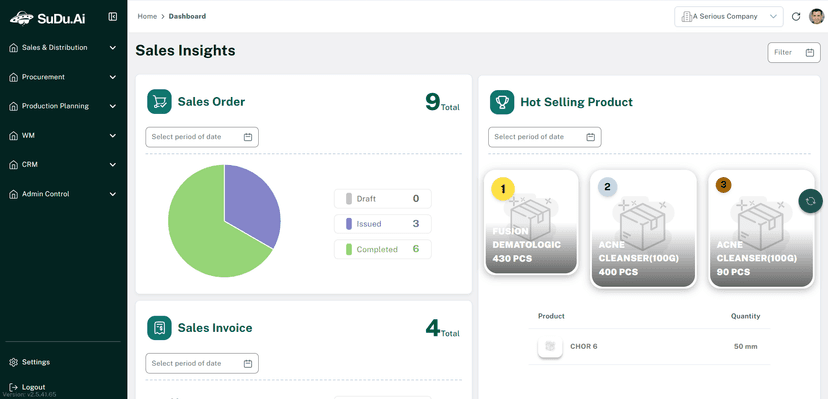Click the Quantity column header
Viewport: 828px width, 399px height.
(x=746, y=317)
